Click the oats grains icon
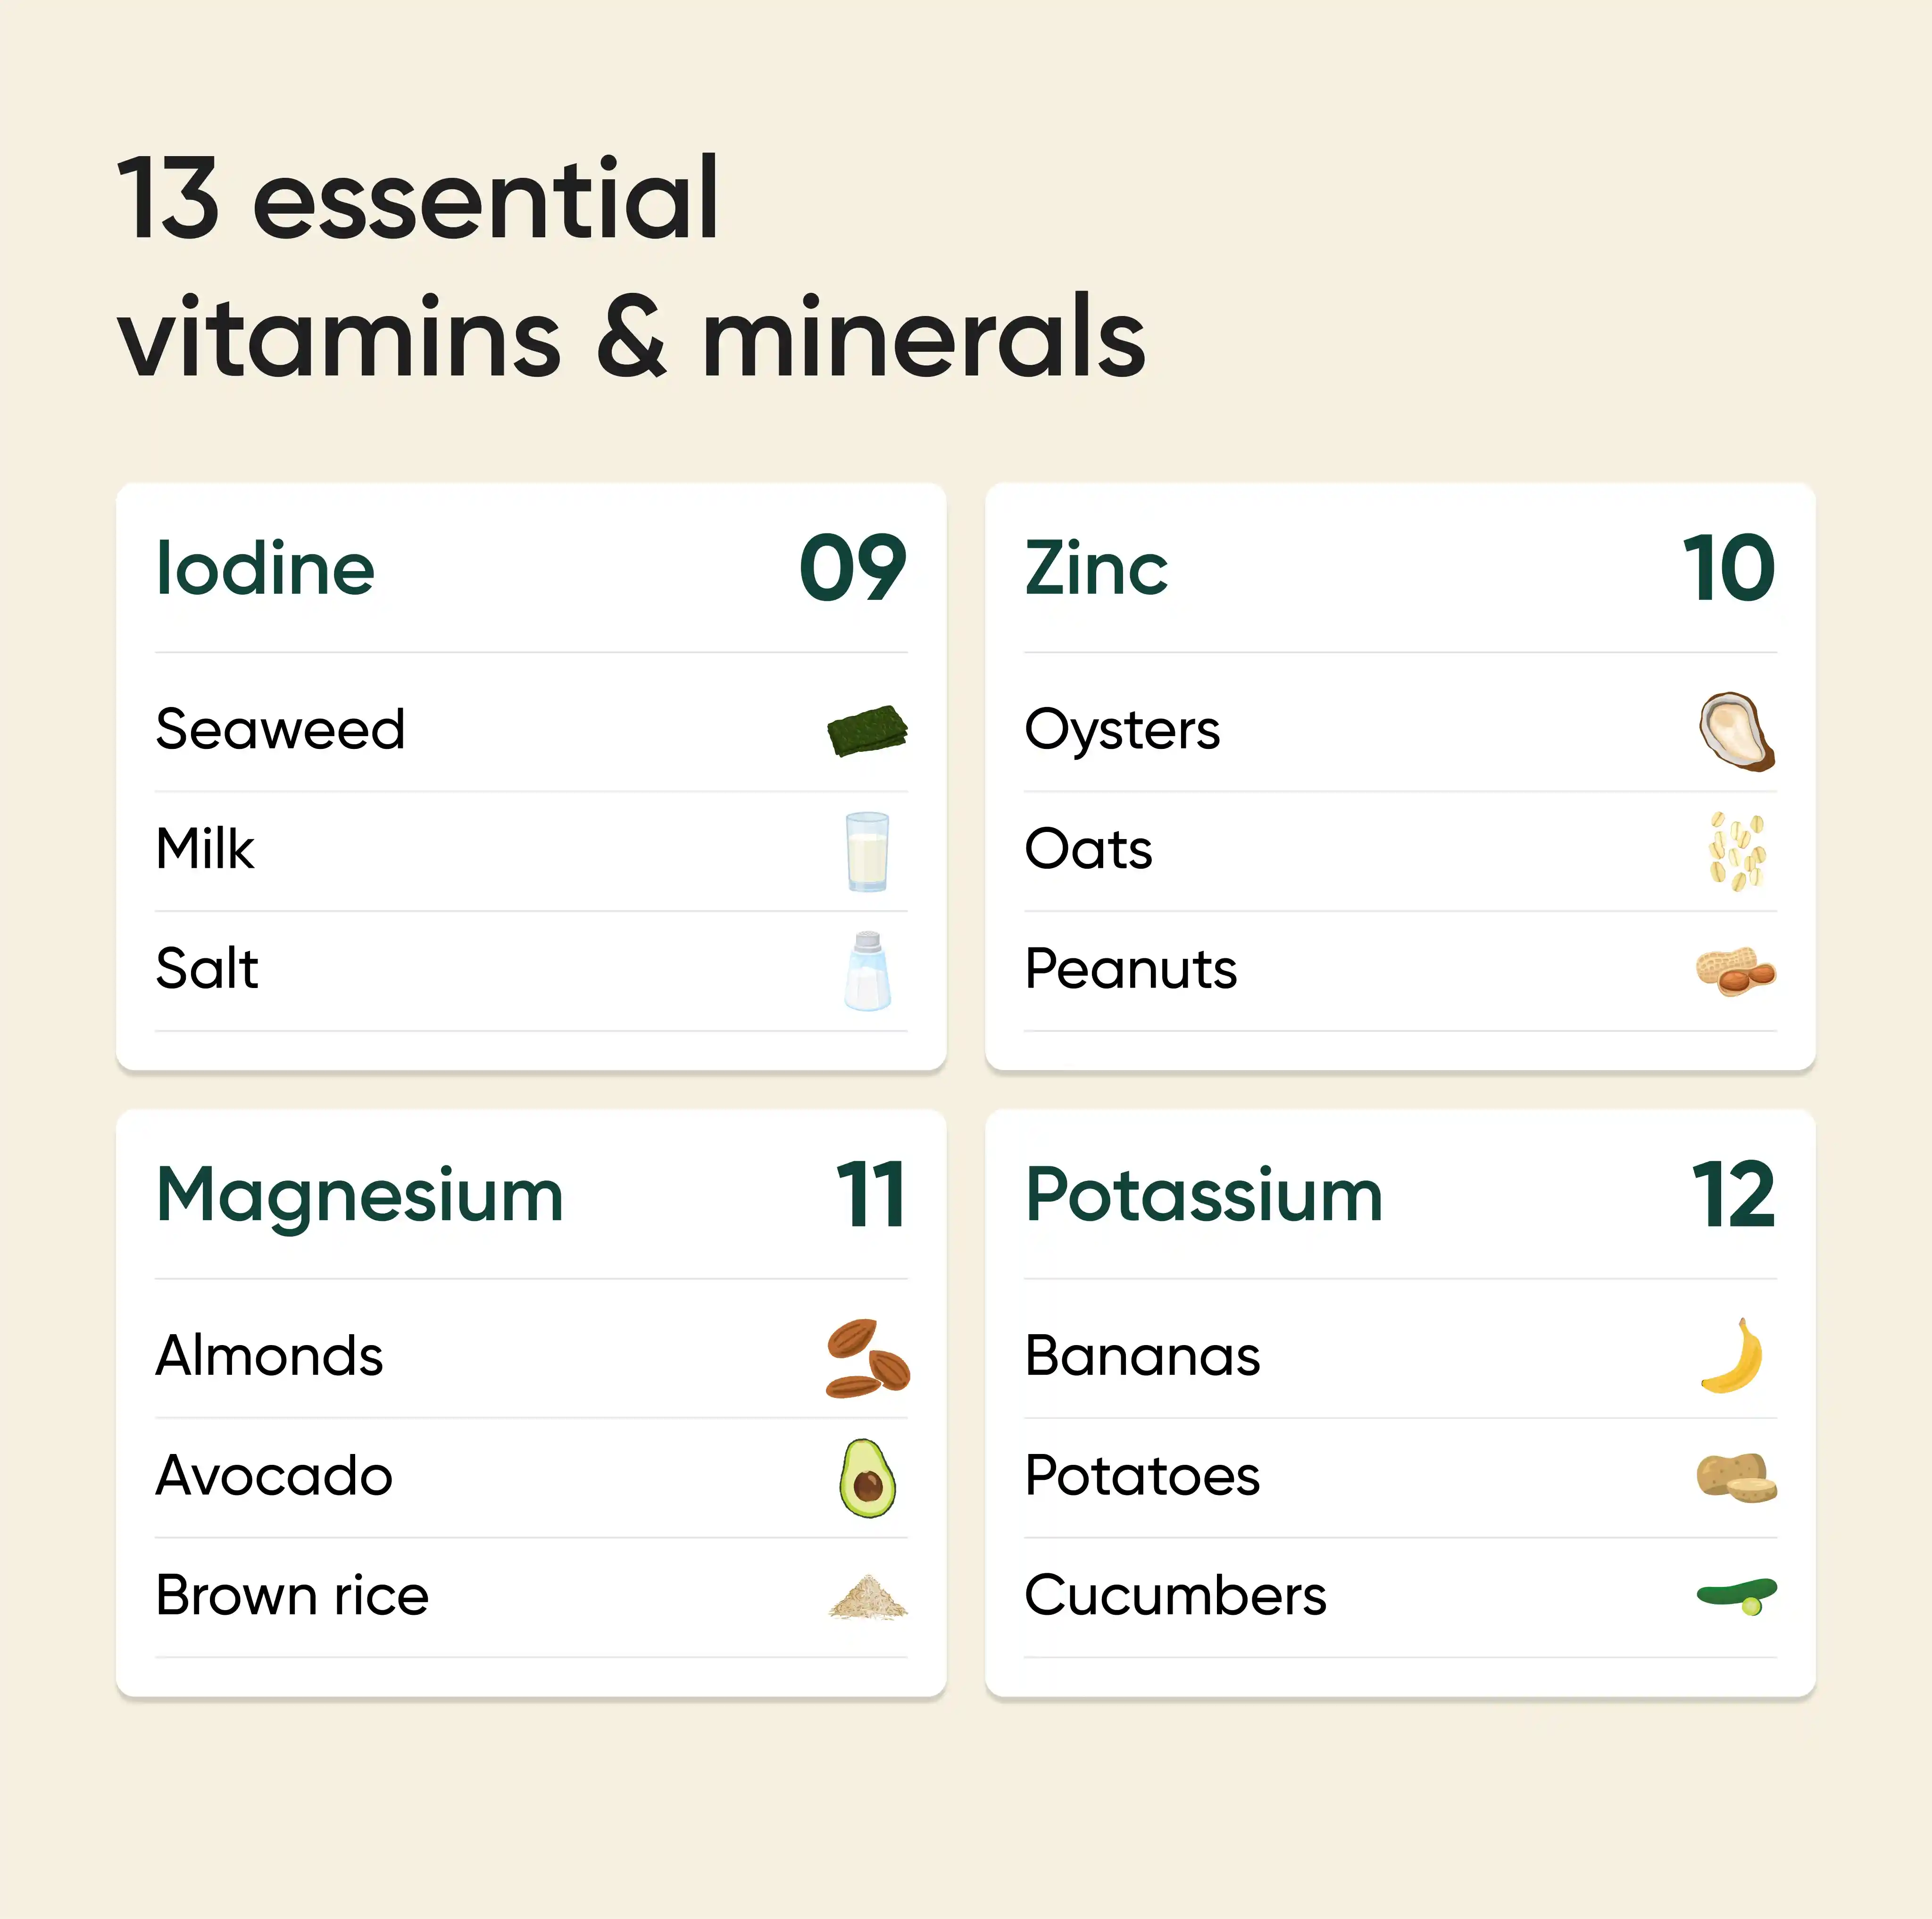1932x1919 pixels. coord(1737,851)
